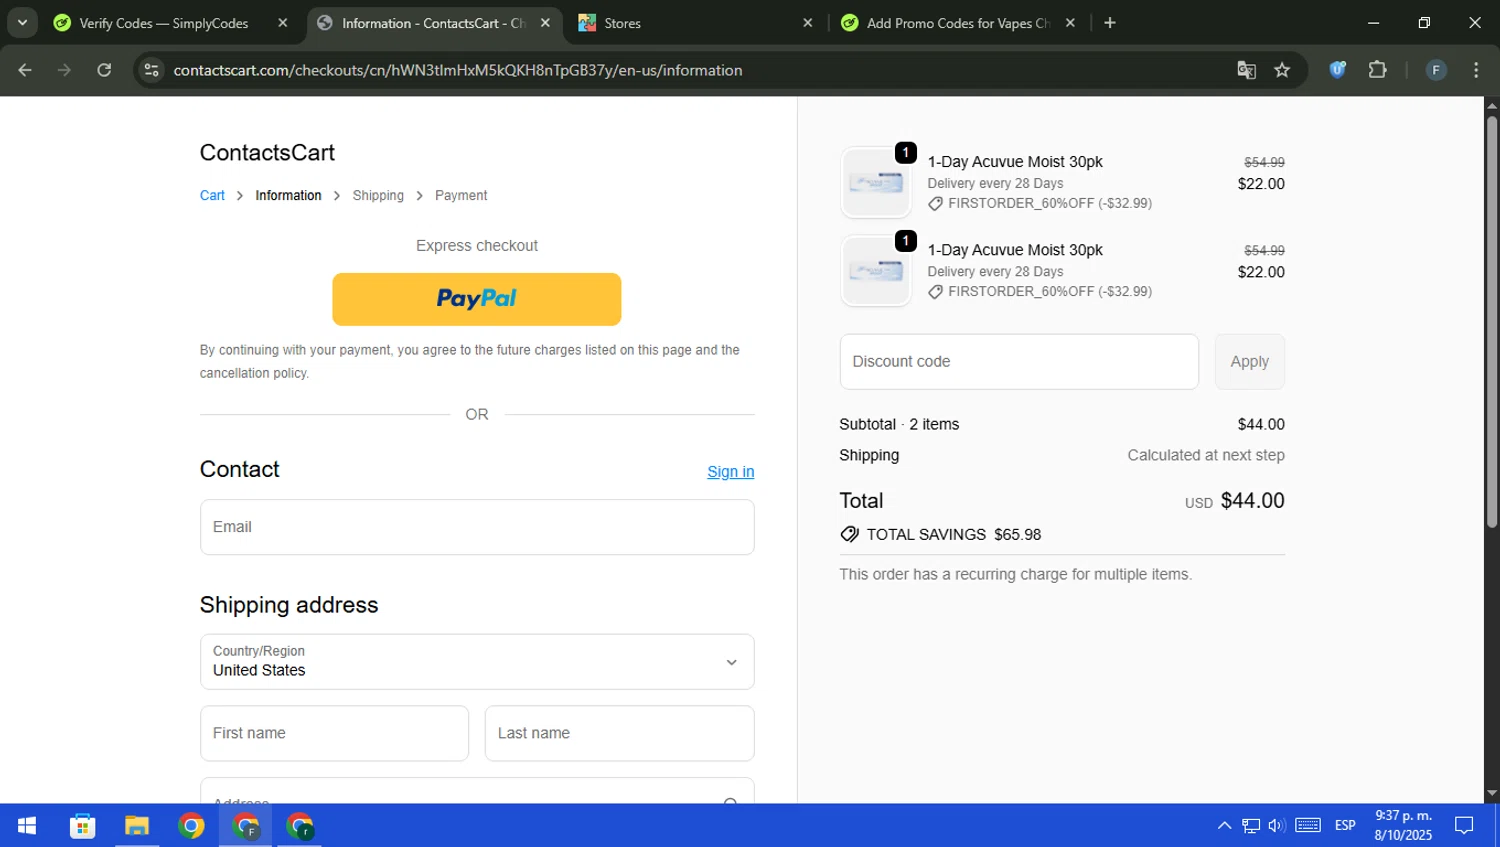
Task: Click the Total Savings tag icon
Action: point(850,534)
